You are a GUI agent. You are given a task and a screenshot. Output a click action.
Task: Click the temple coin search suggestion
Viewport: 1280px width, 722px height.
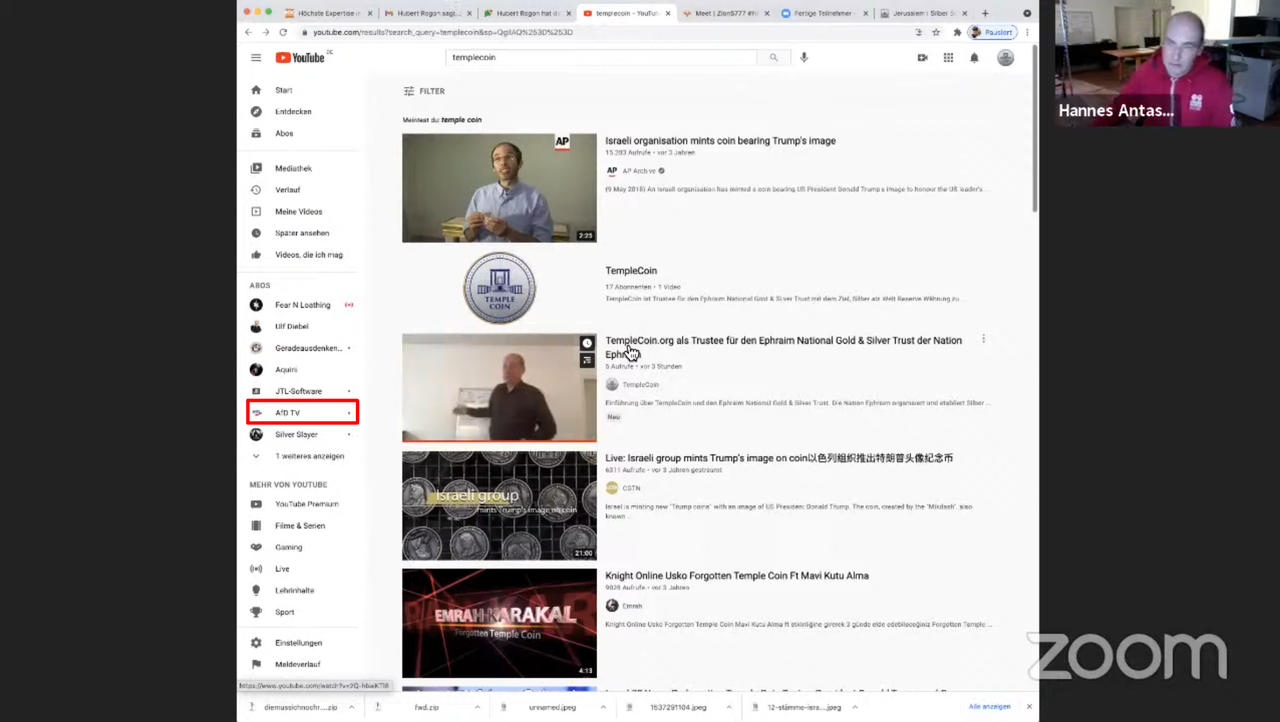point(461,120)
